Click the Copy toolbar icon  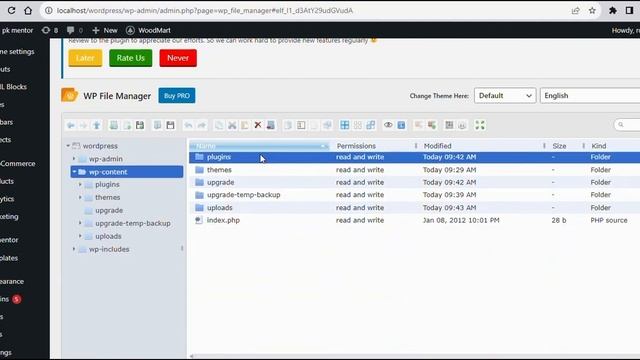pos(219,125)
